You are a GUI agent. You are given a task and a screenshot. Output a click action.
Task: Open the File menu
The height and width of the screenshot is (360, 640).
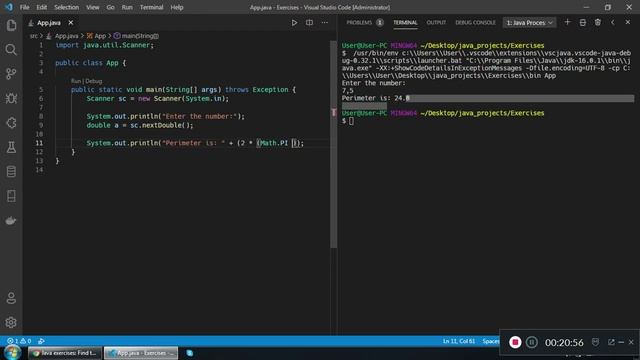pos(24,7)
